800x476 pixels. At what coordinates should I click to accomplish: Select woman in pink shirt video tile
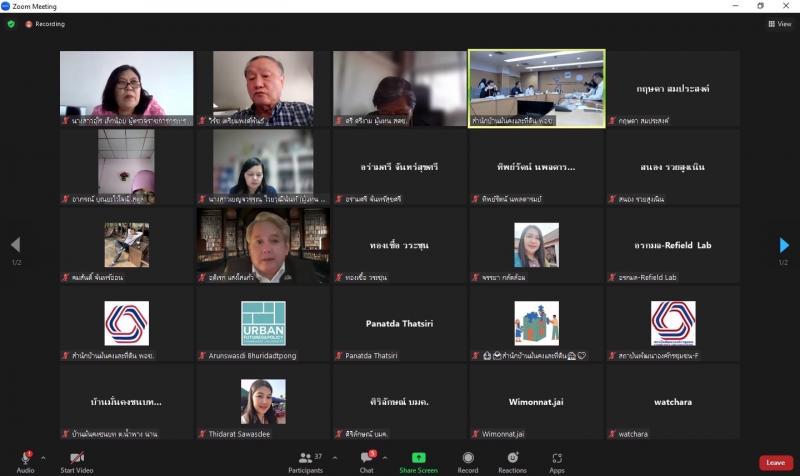coord(127,88)
